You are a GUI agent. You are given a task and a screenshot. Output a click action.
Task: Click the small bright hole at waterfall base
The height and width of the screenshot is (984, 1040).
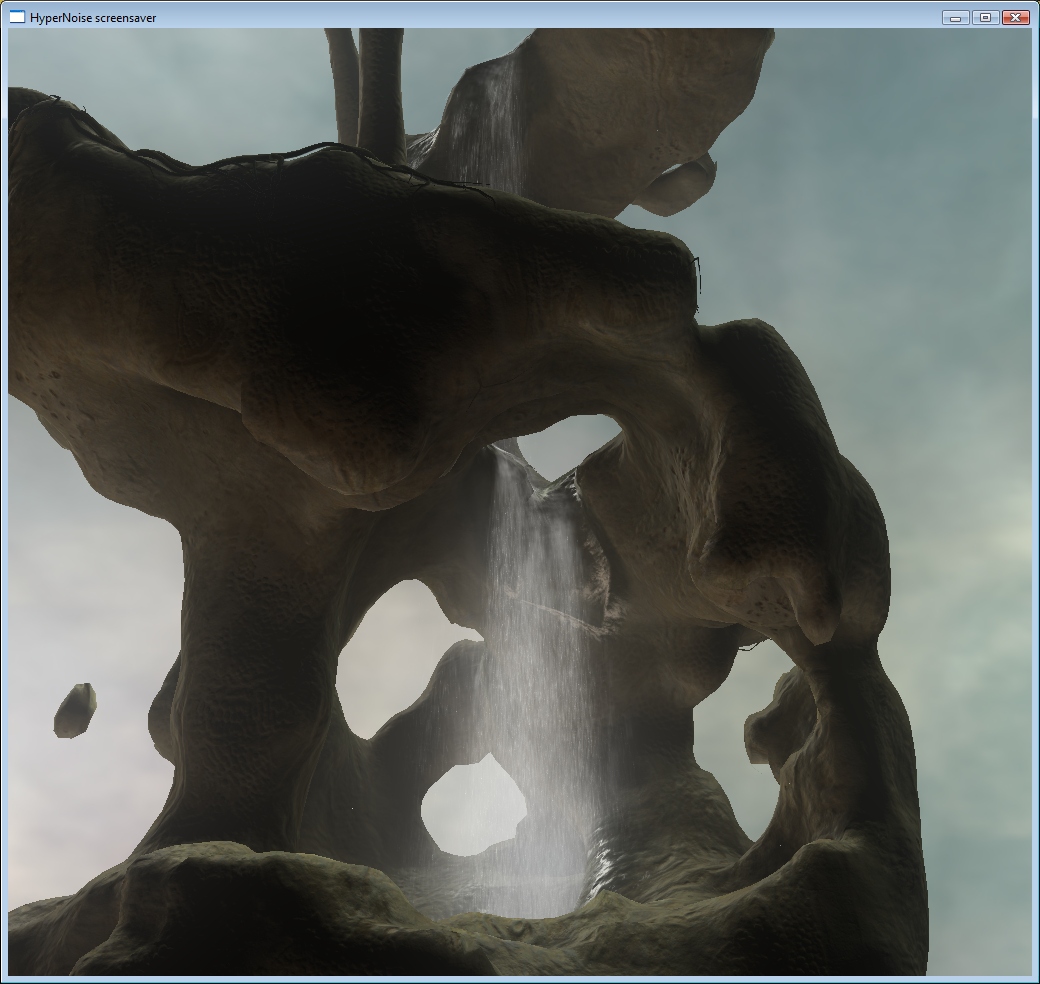pyautogui.click(x=473, y=808)
